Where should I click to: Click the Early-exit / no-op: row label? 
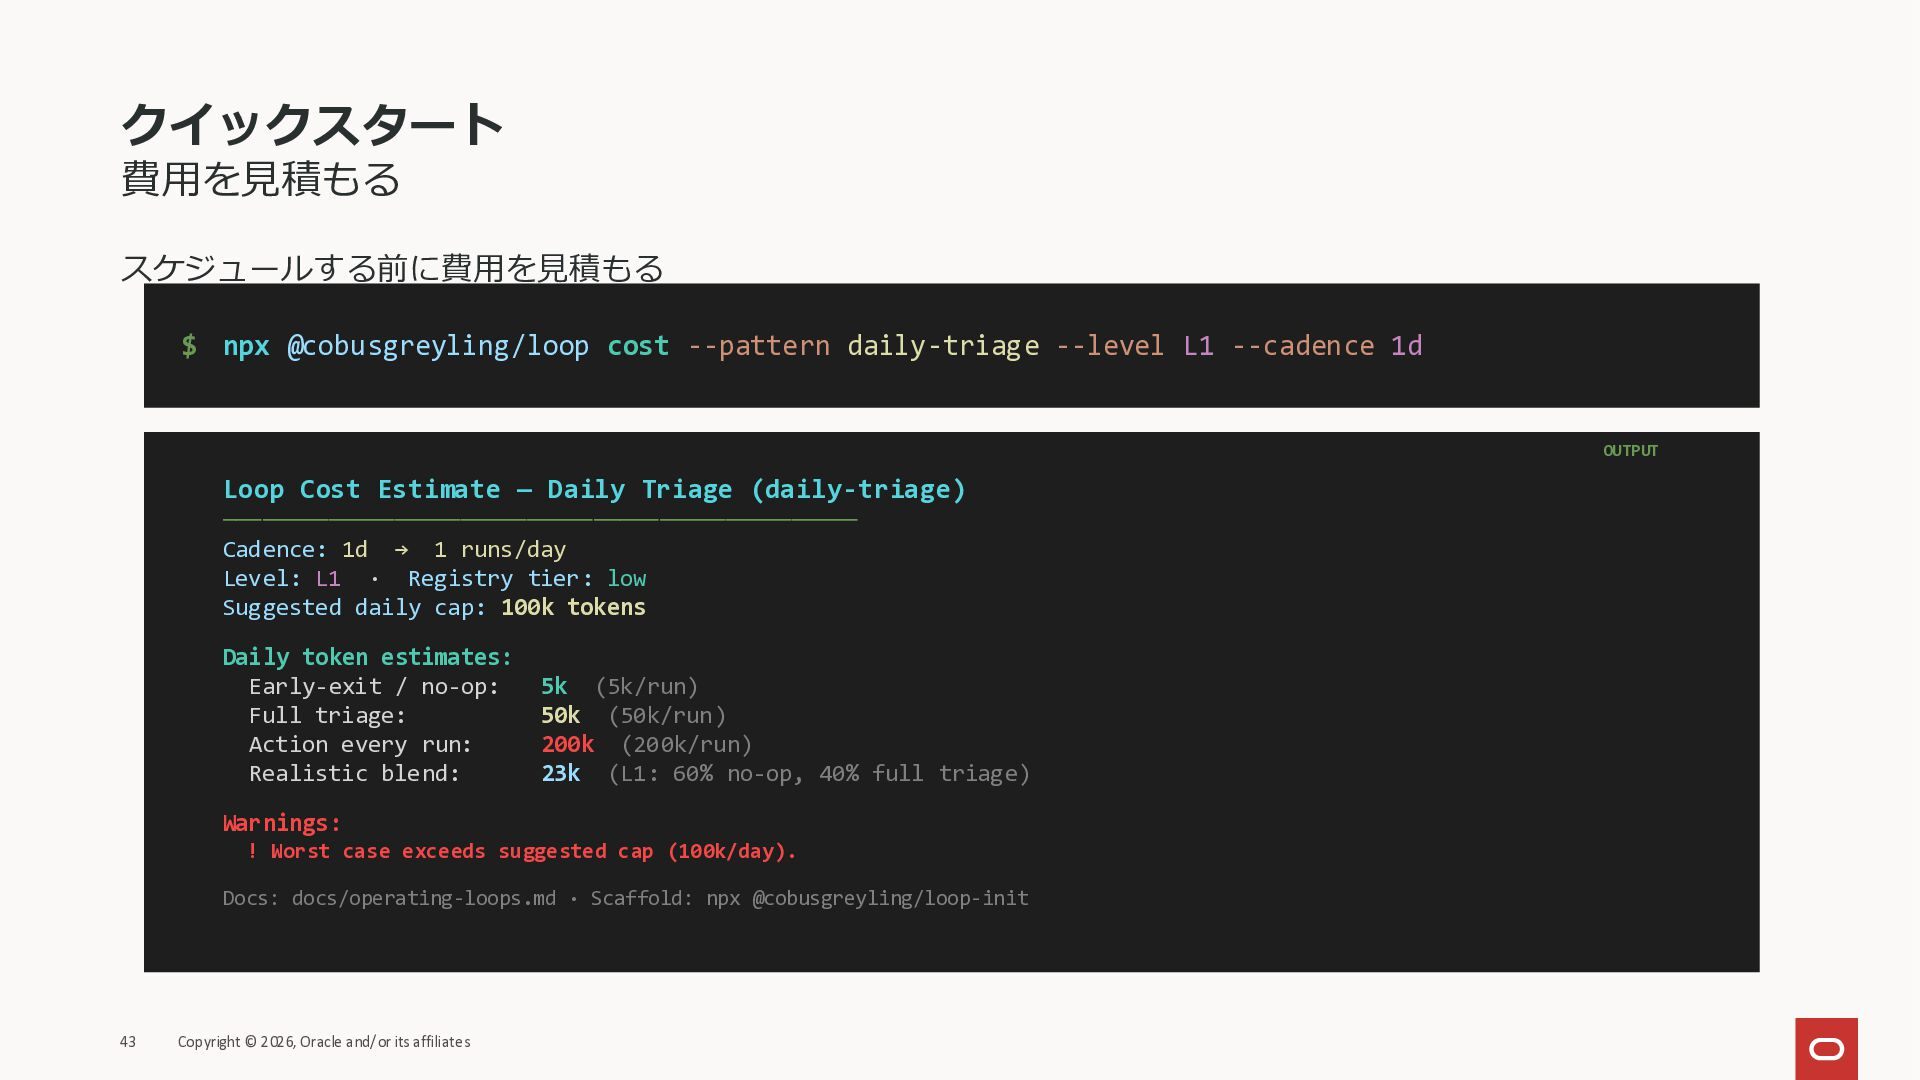(x=374, y=686)
